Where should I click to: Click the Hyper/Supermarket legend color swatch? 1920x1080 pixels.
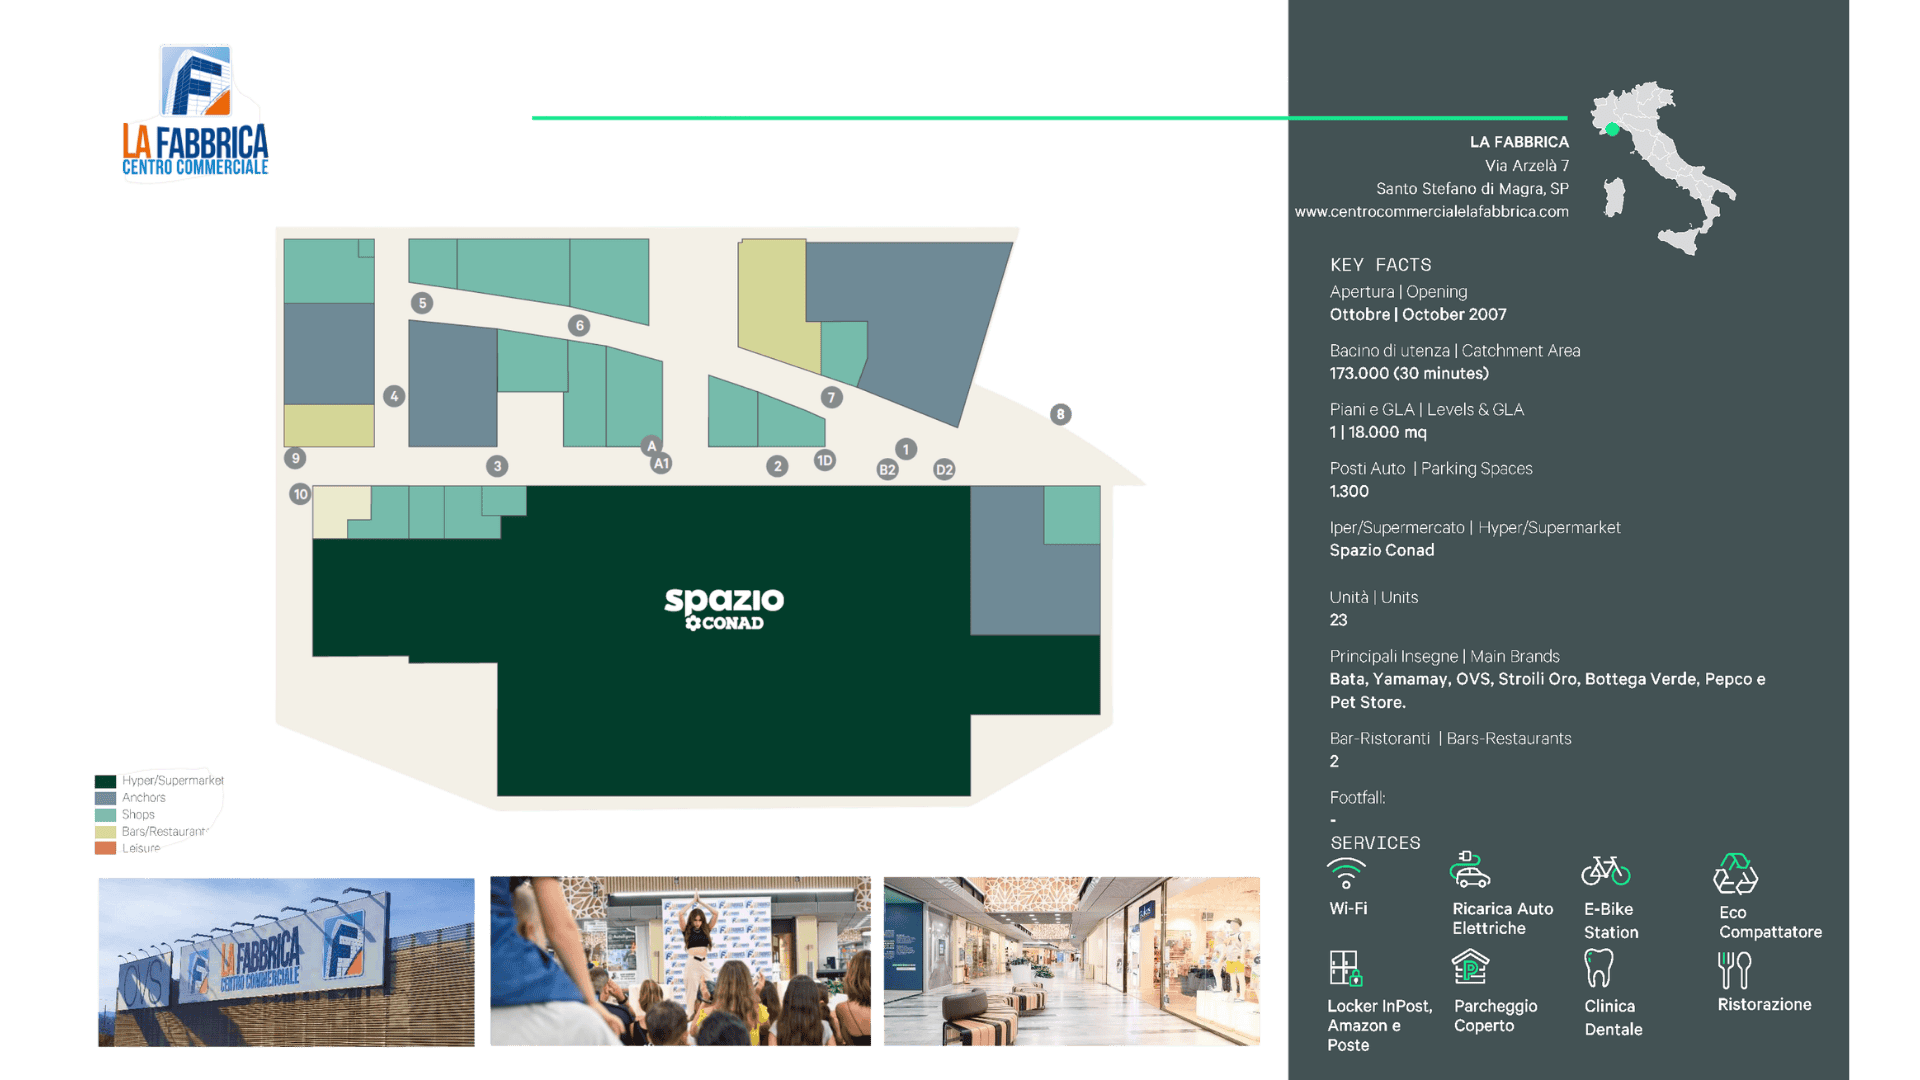[x=105, y=781]
